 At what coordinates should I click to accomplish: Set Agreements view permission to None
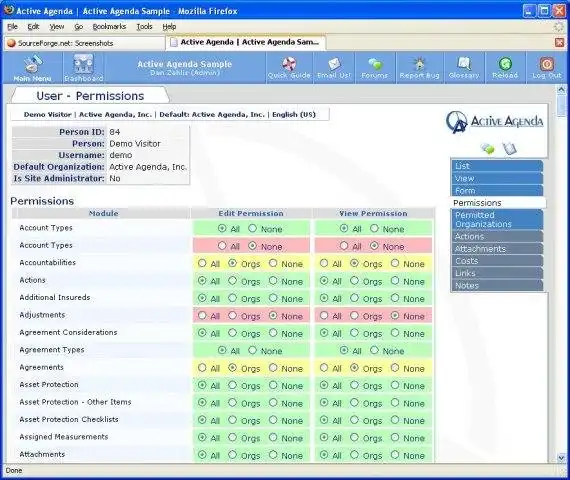click(x=395, y=368)
